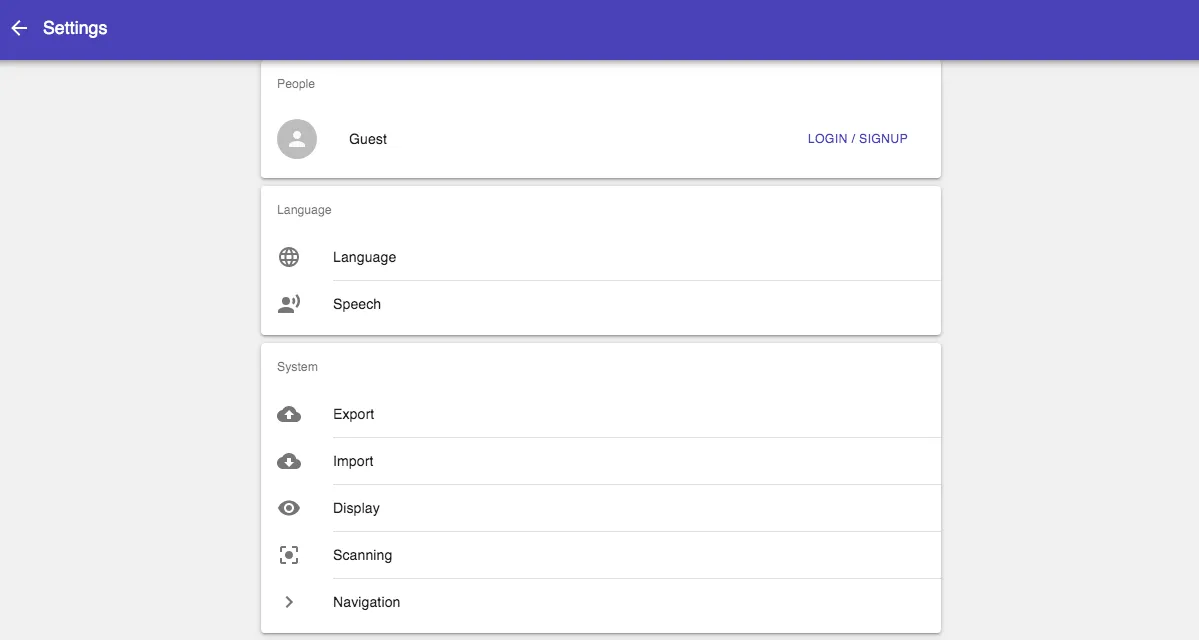
Task: Select the Export option
Action: (x=354, y=414)
